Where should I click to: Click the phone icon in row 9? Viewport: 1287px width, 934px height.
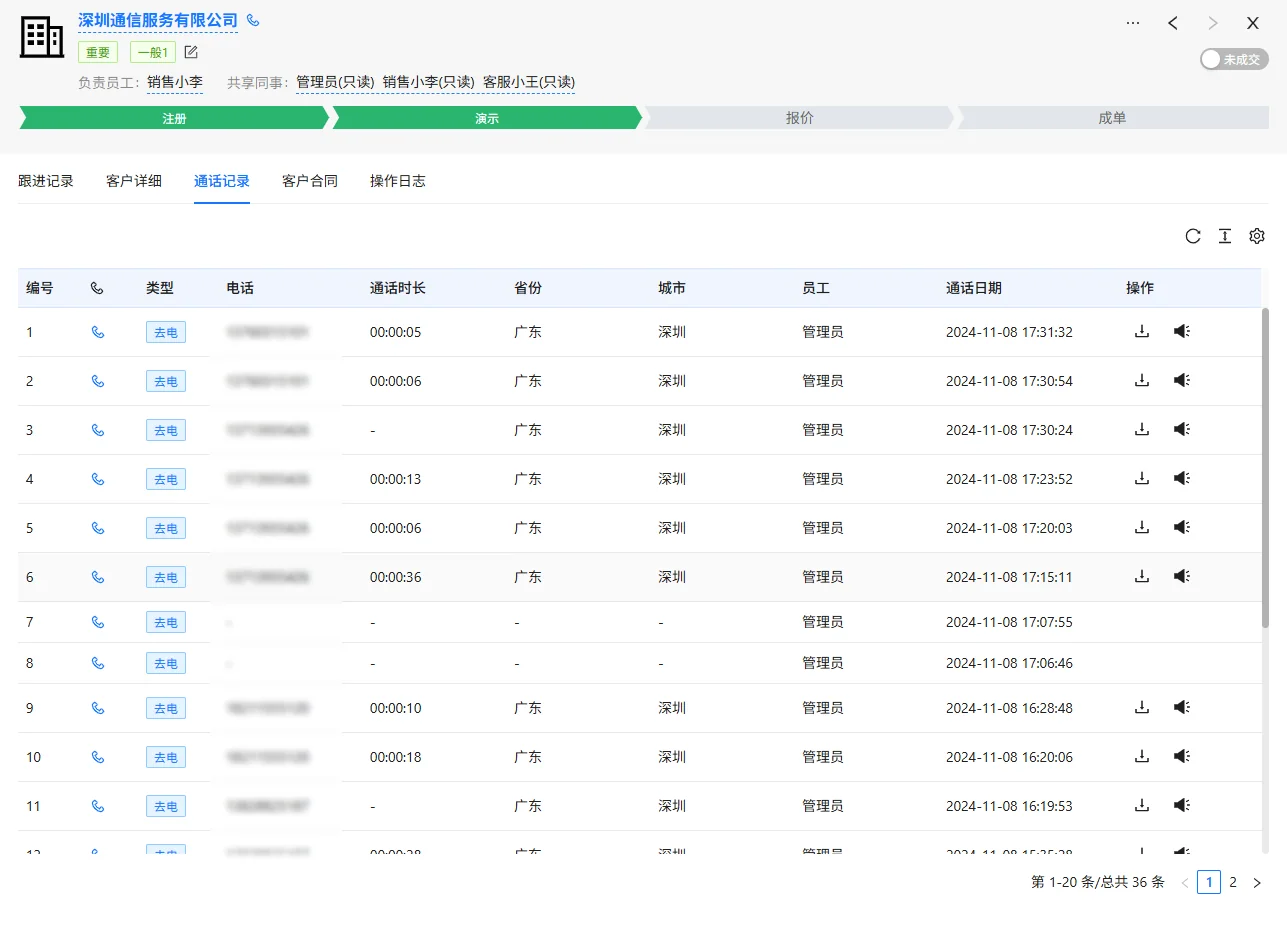pyautogui.click(x=97, y=708)
